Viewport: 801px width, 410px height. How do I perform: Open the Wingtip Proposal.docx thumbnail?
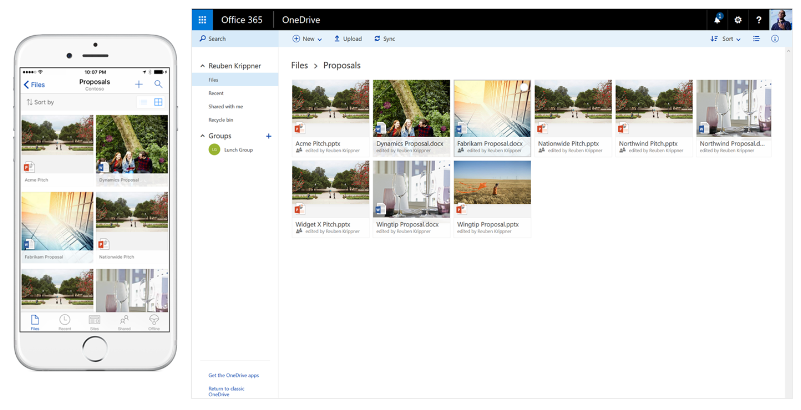[x=411, y=189]
